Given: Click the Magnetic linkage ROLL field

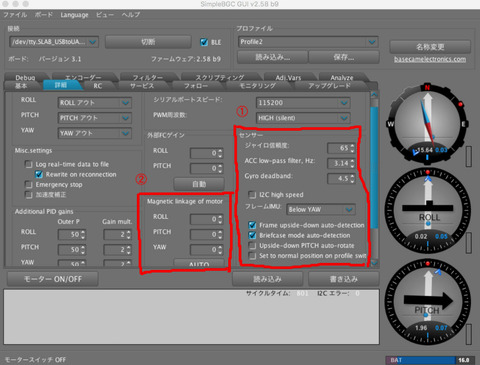Looking at the screenshot, I should [x=206, y=219].
